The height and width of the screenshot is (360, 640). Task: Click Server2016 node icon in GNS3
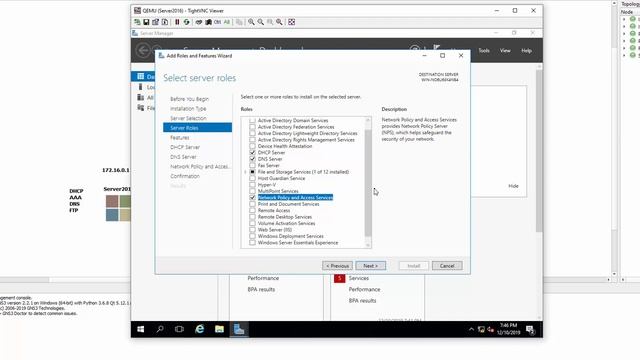[x=118, y=208]
